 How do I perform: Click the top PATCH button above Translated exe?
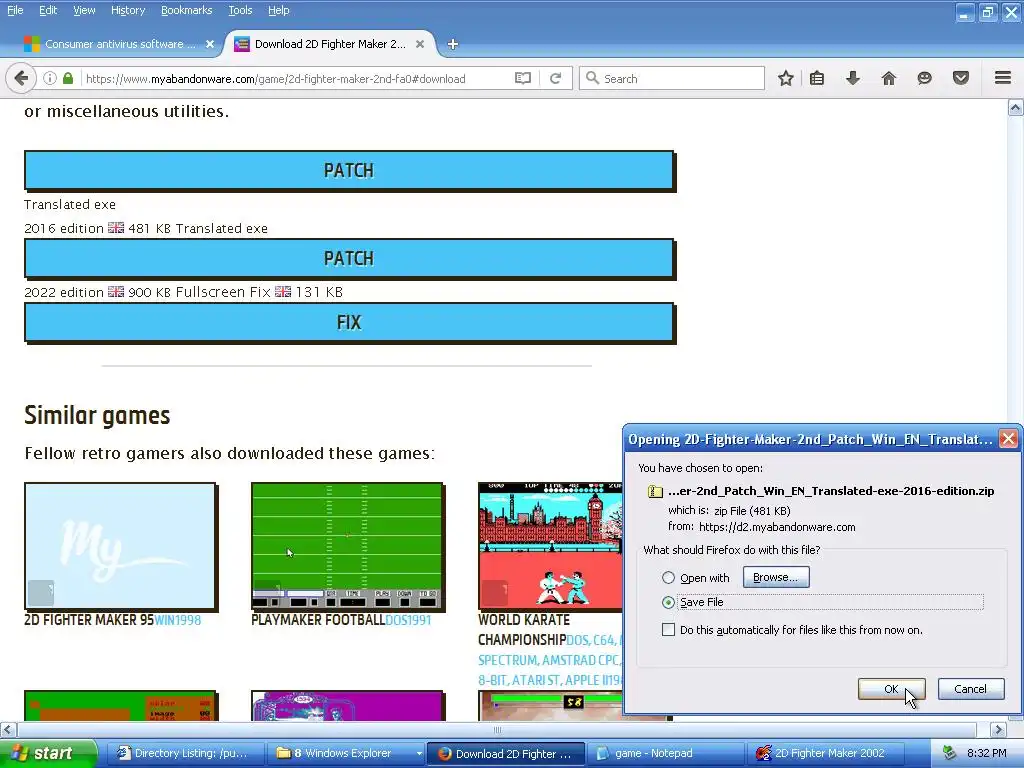[x=349, y=170]
